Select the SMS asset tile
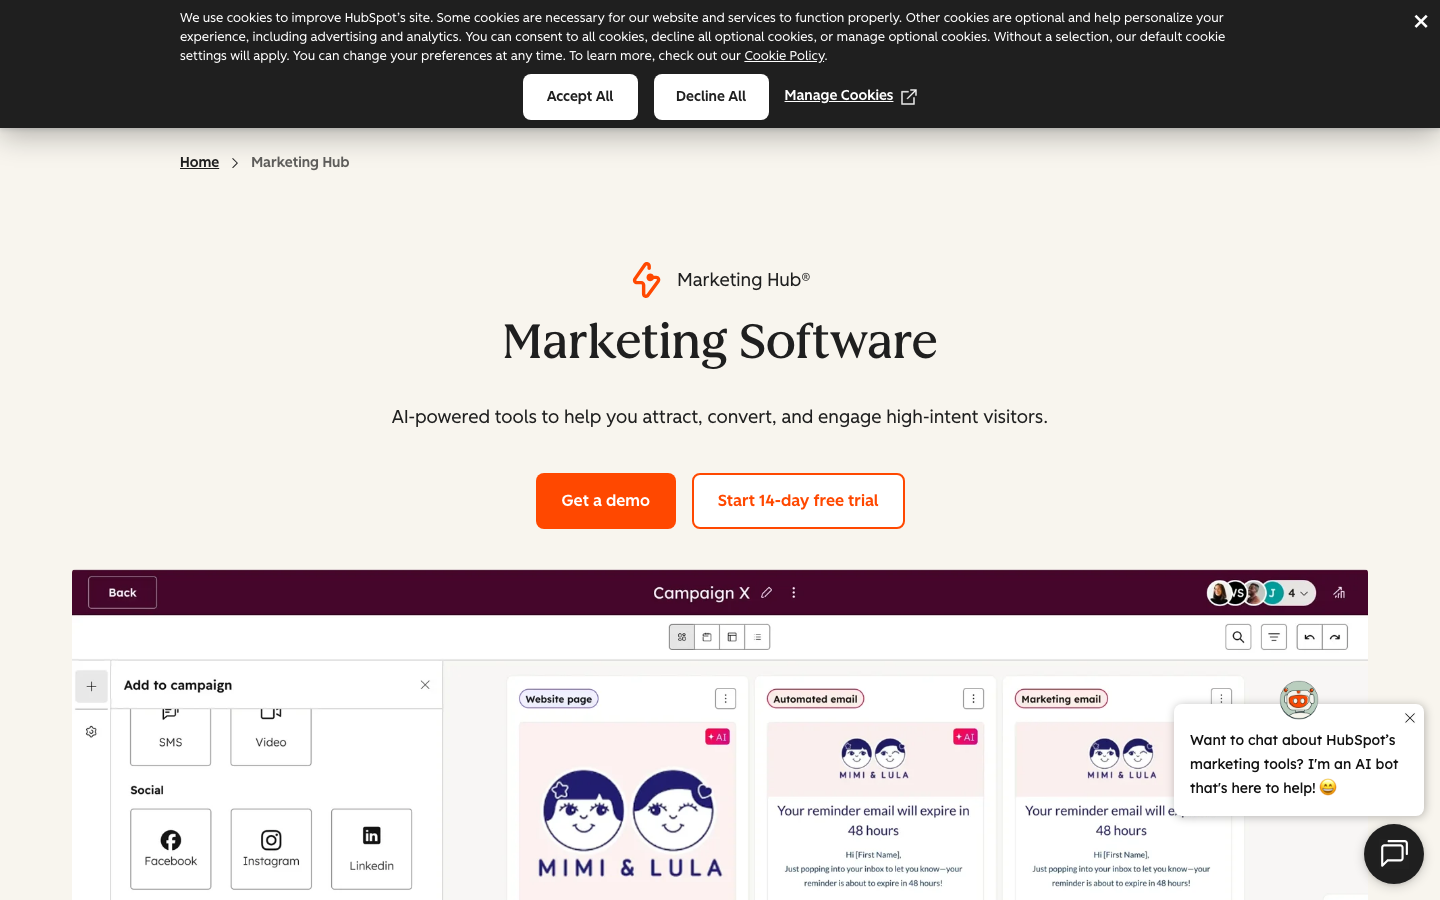 coord(171,737)
